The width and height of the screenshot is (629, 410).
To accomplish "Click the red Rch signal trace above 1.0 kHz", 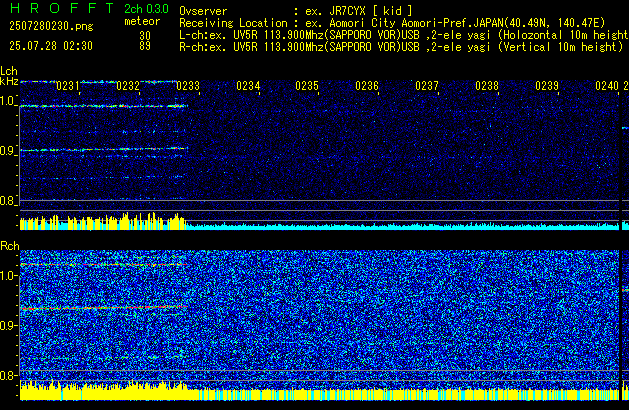I will pyautogui.click(x=103, y=265).
